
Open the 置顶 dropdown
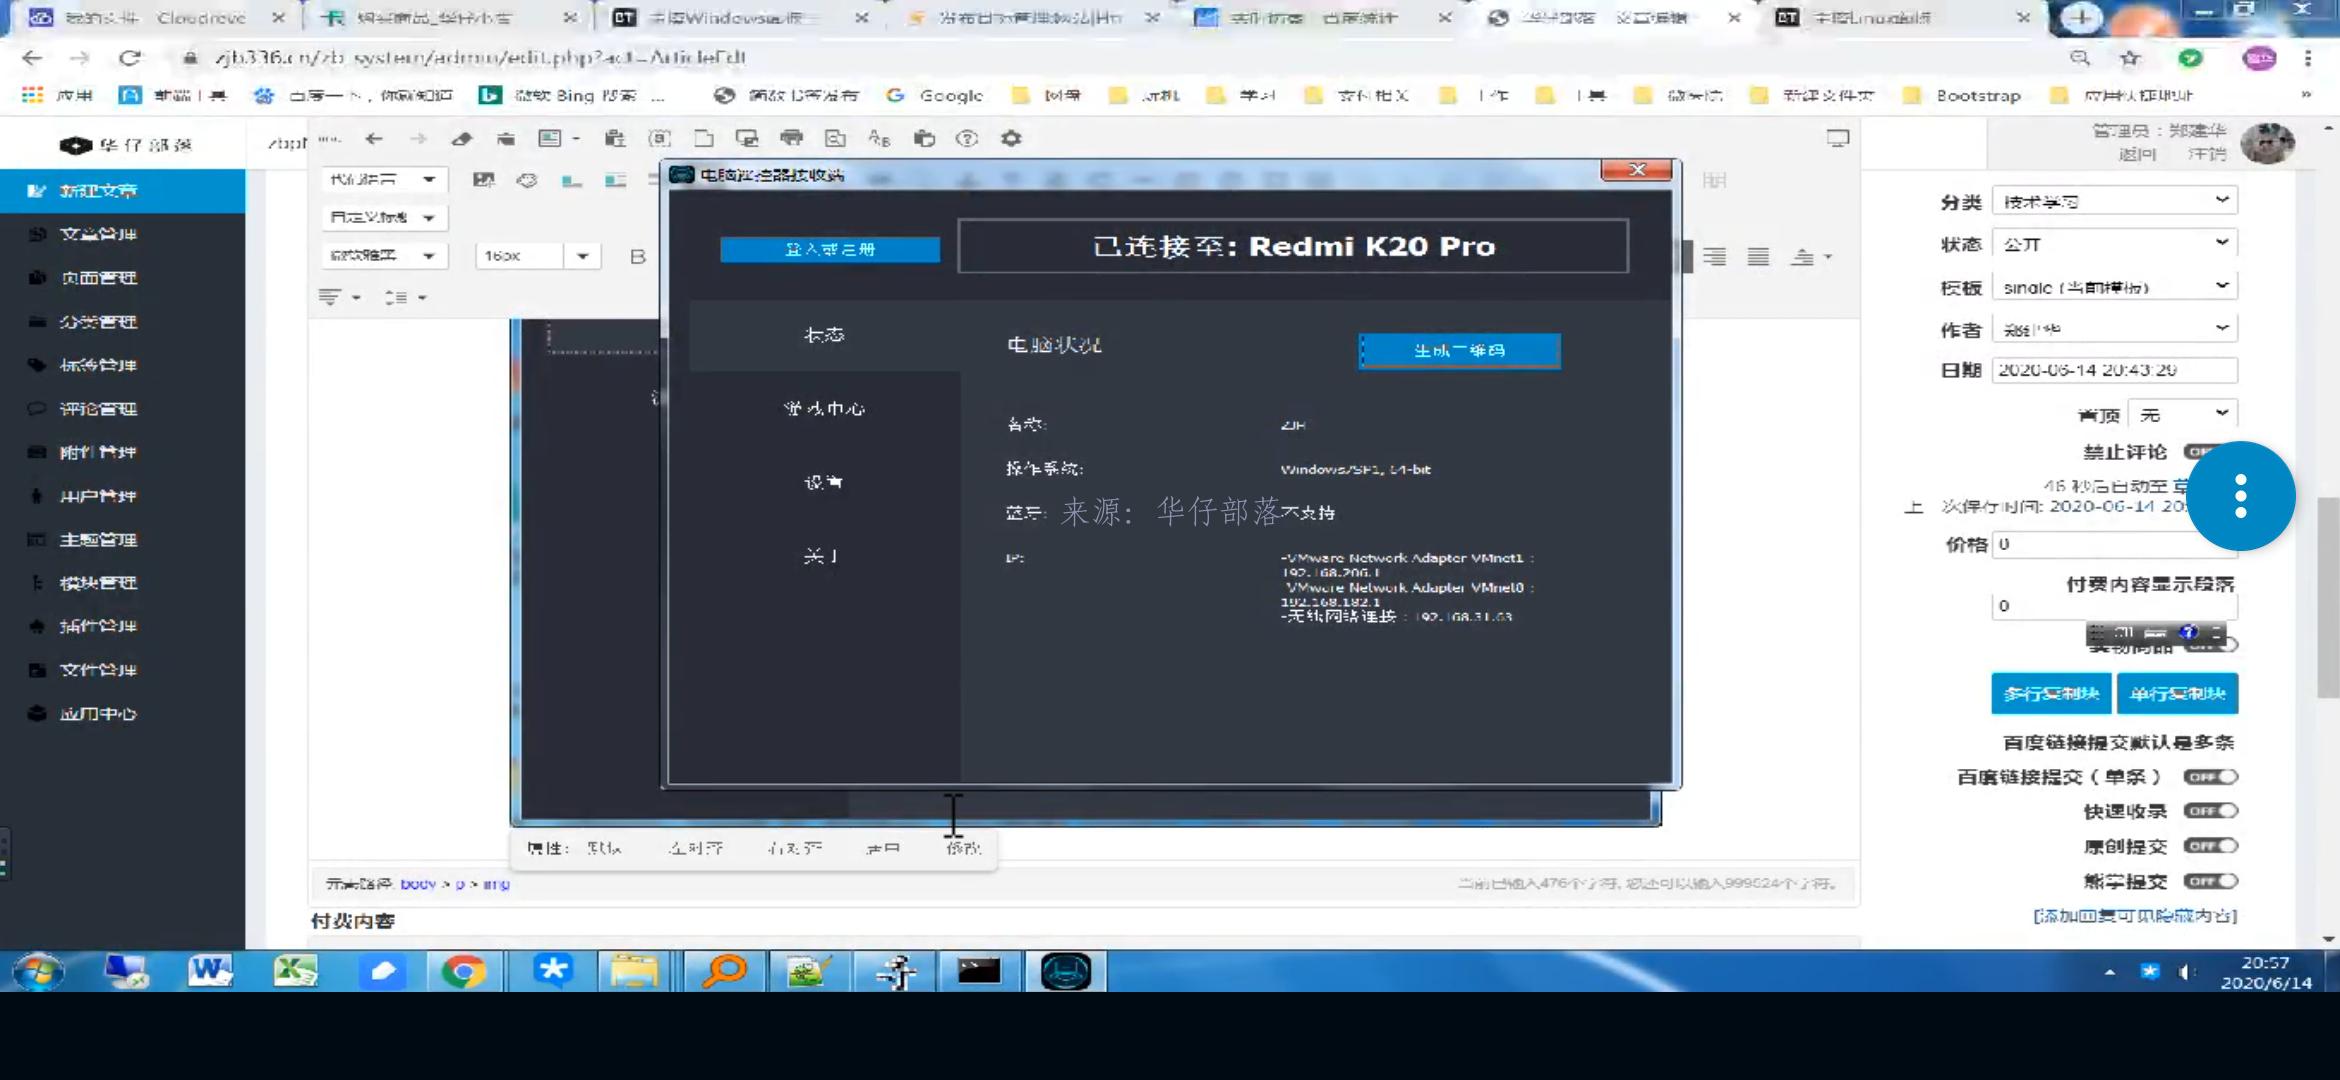point(2183,414)
